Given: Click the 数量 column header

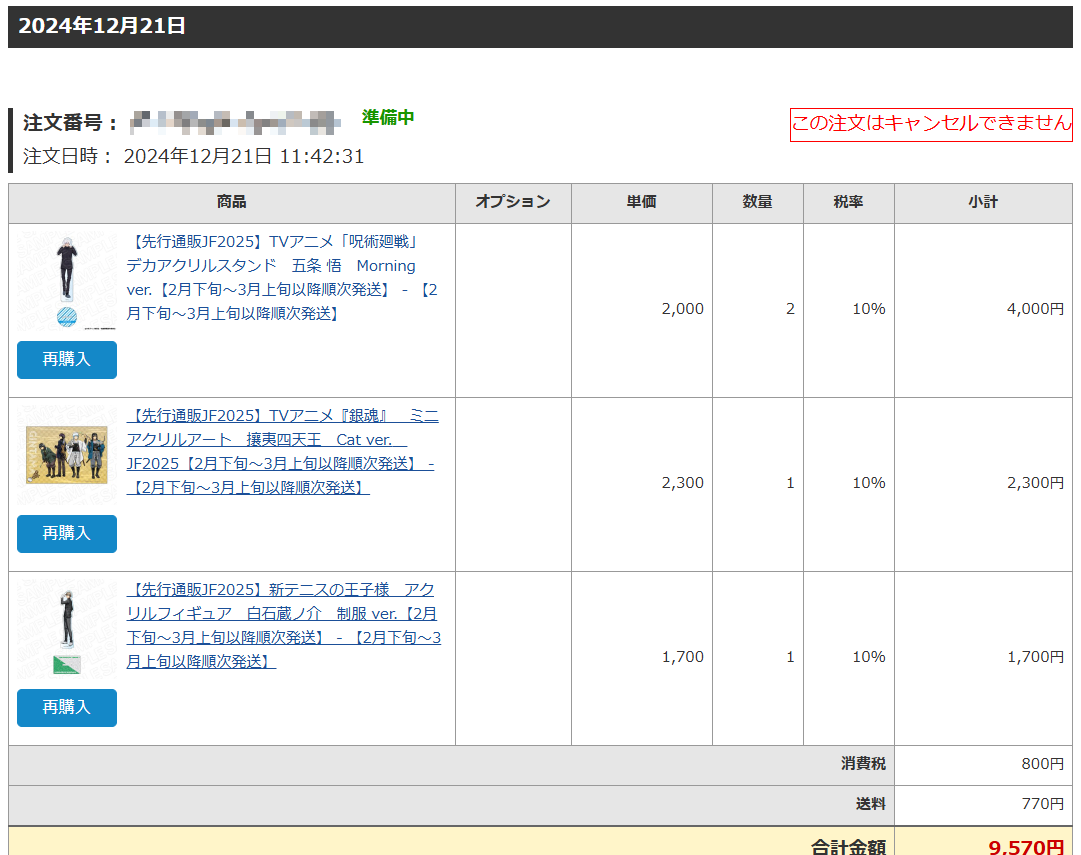Looking at the screenshot, I should (x=758, y=202).
